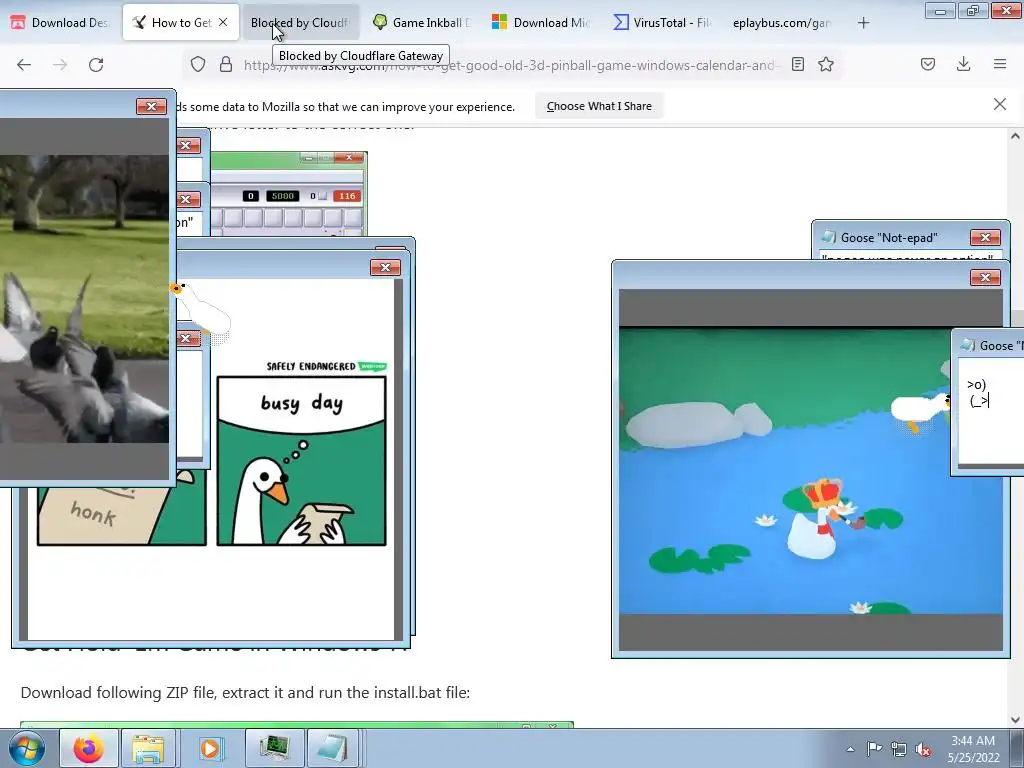Click the 'Download following ZIP file' text

tap(246, 692)
